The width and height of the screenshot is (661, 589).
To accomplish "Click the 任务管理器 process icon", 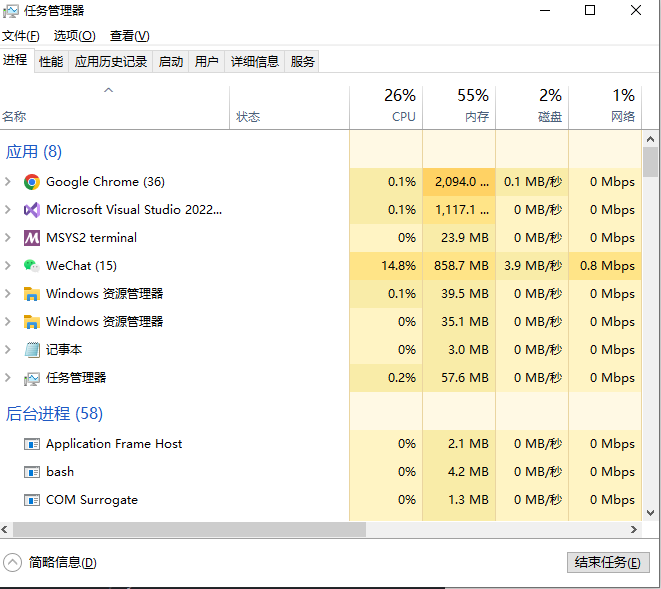I will [32, 378].
